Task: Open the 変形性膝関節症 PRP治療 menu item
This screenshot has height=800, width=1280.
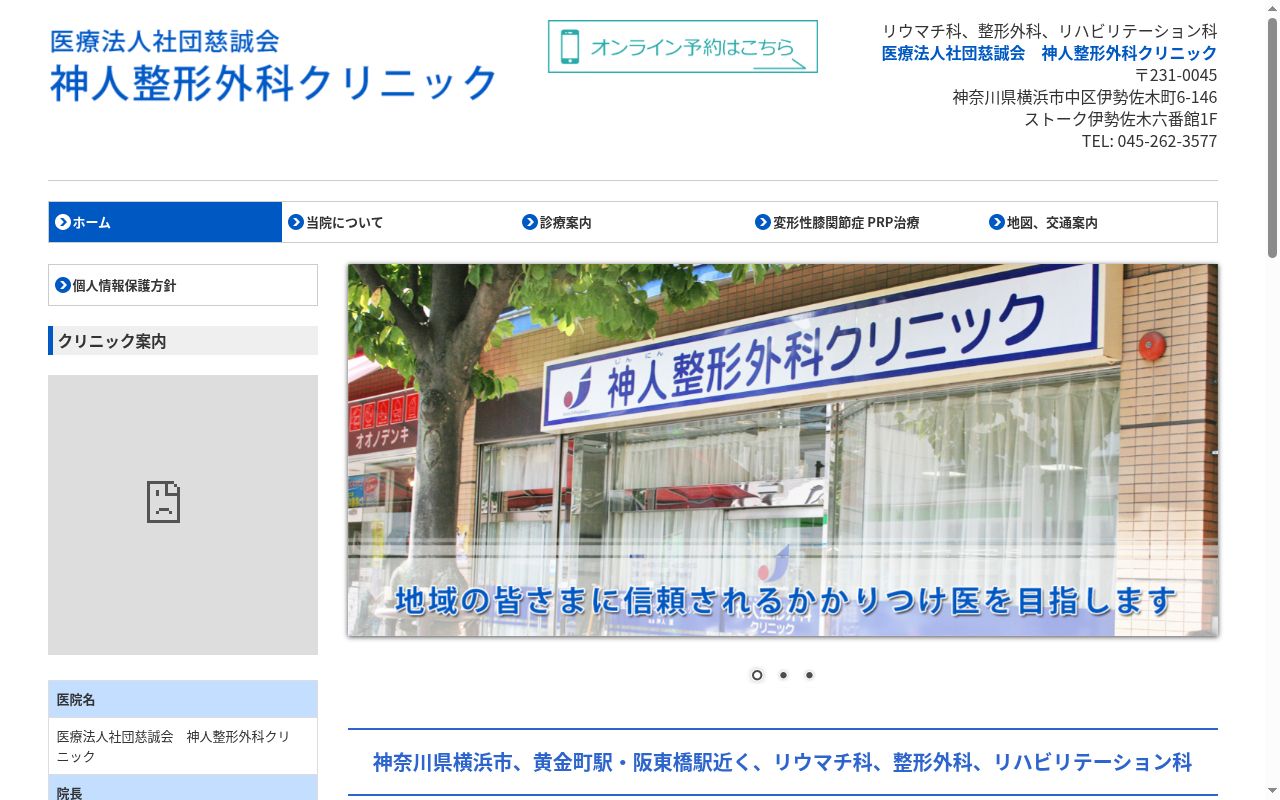Action: [866, 222]
